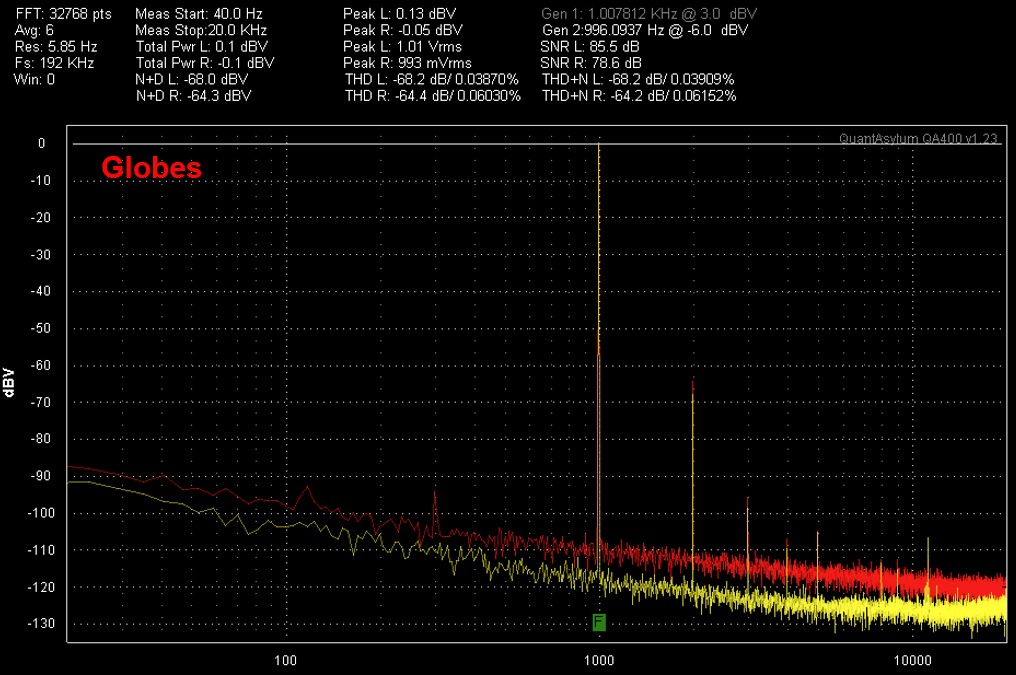Click 'Peak L: 0.13 dBV' value
Screen dimensions: 1016x675
pyautogui.click(x=400, y=14)
